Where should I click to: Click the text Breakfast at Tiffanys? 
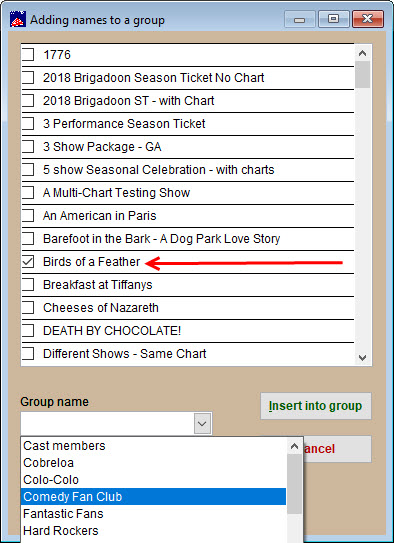click(98, 285)
